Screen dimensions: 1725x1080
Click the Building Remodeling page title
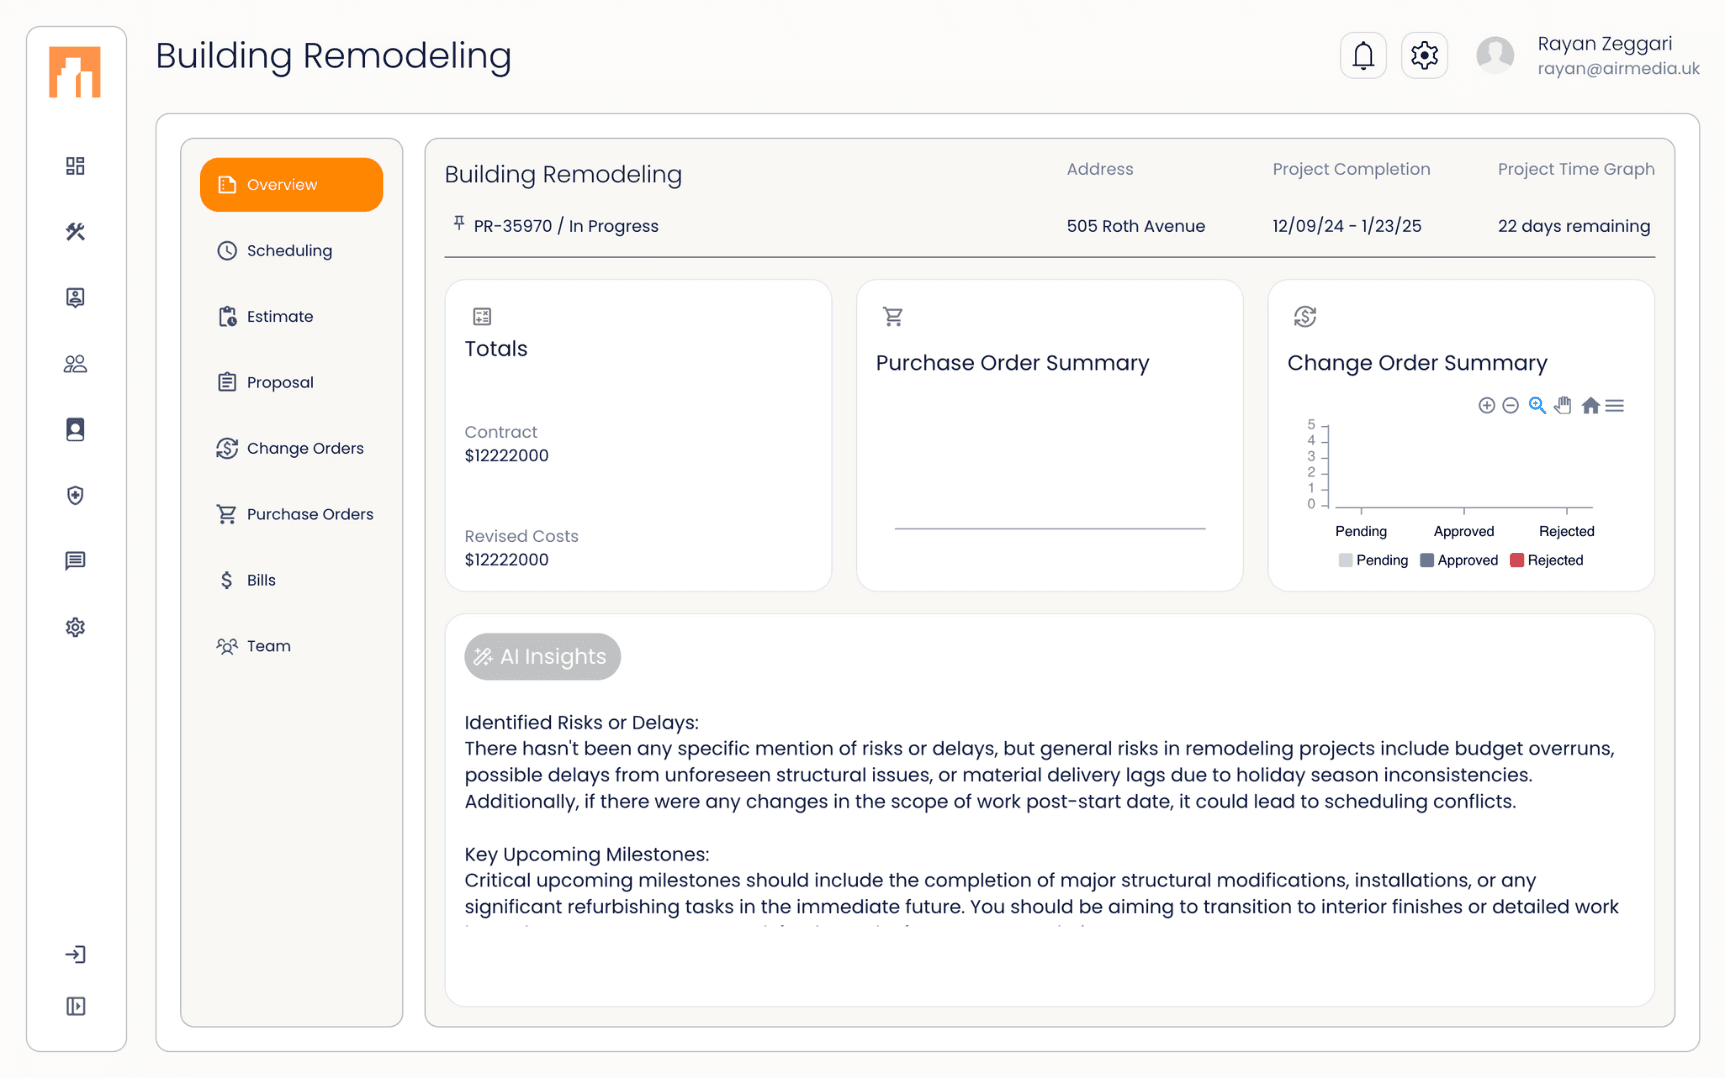click(x=333, y=56)
